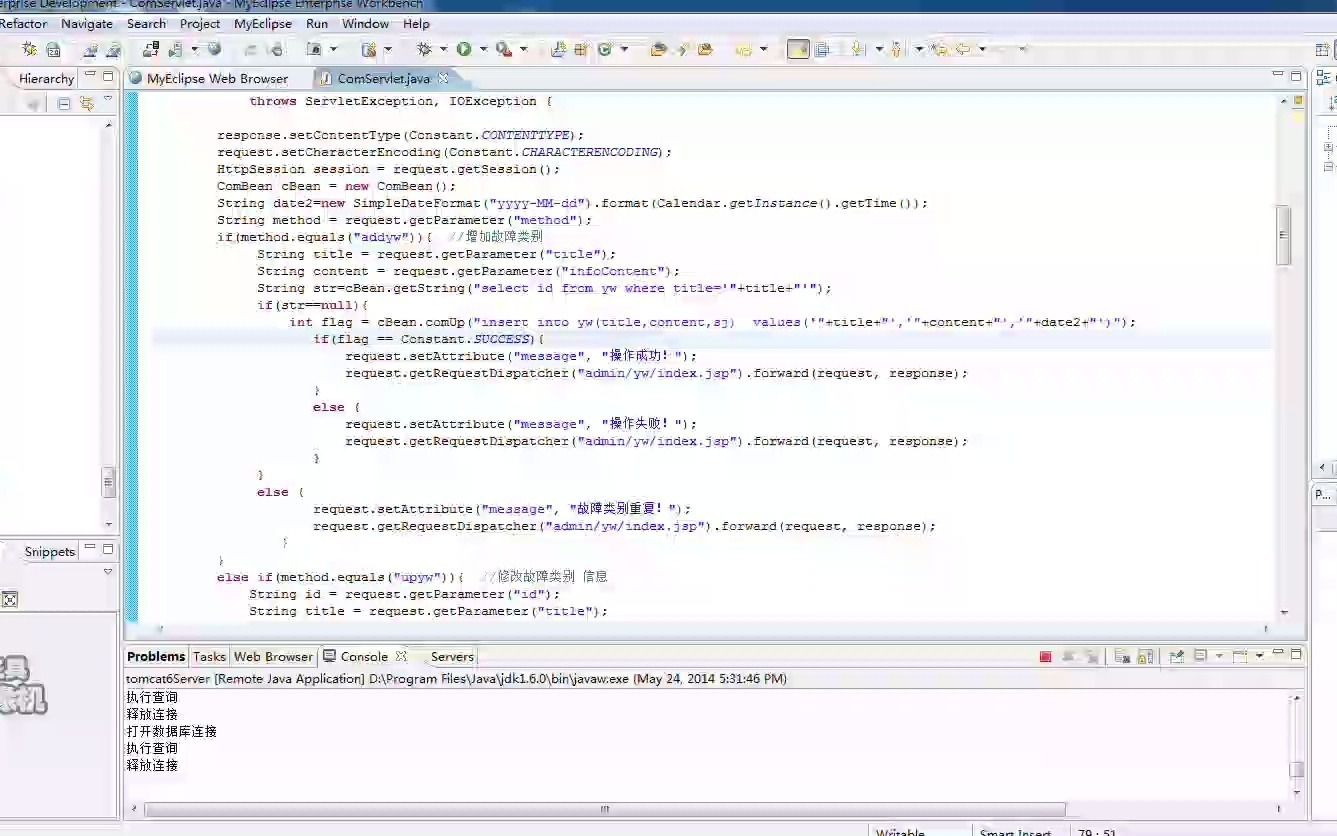Viewport: 1337px width, 836px height.
Task: Open the Next Annotation dropdown arrow
Action: point(878,49)
